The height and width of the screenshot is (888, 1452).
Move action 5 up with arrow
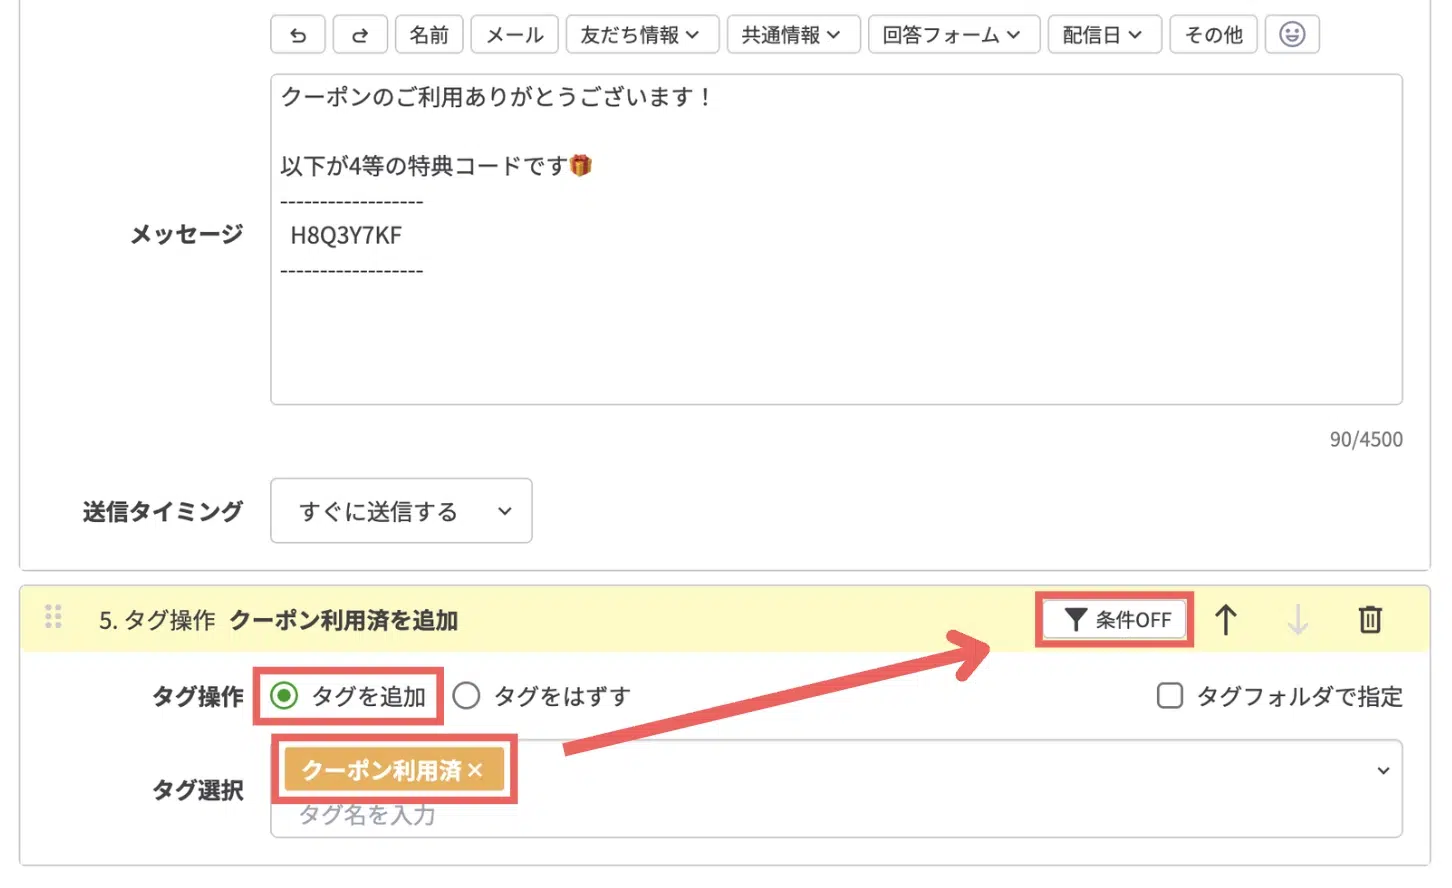[x=1226, y=620]
